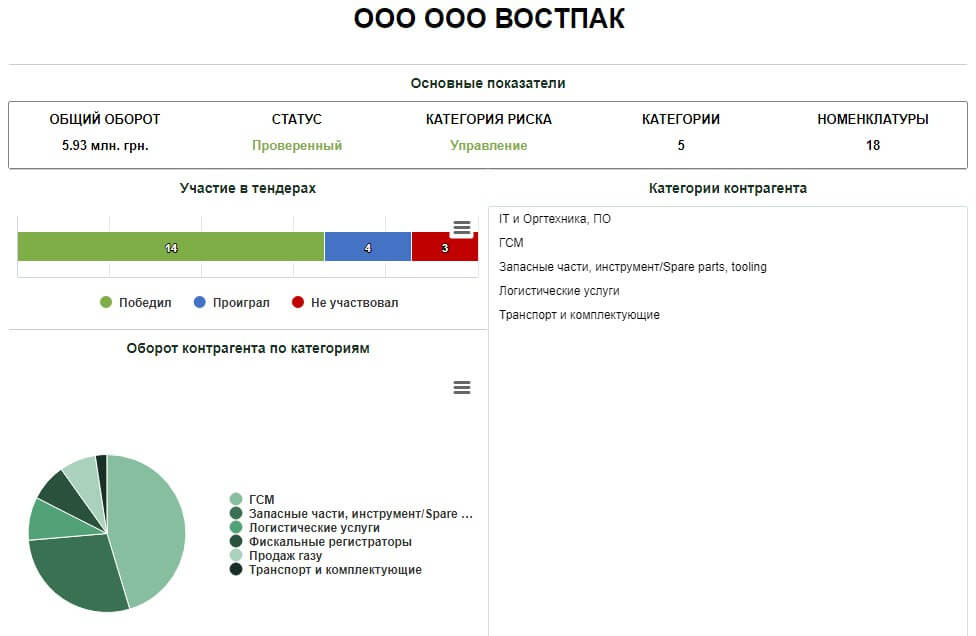
Task: Click the 5.93 млн. грн. turnover value
Action: (x=105, y=146)
